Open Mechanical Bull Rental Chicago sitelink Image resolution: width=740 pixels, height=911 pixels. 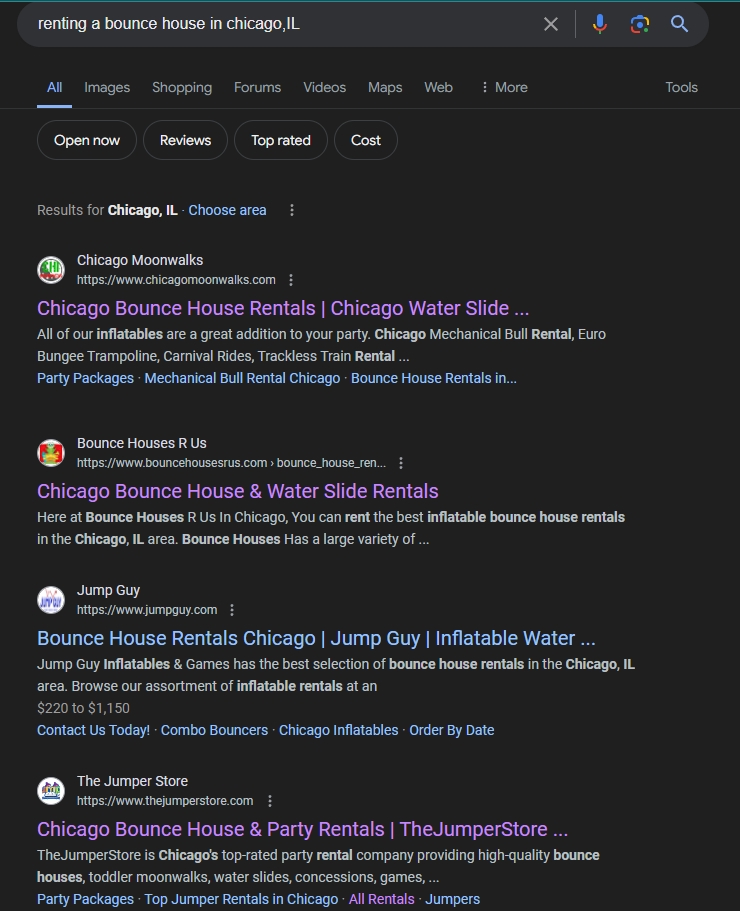tap(242, 378)
